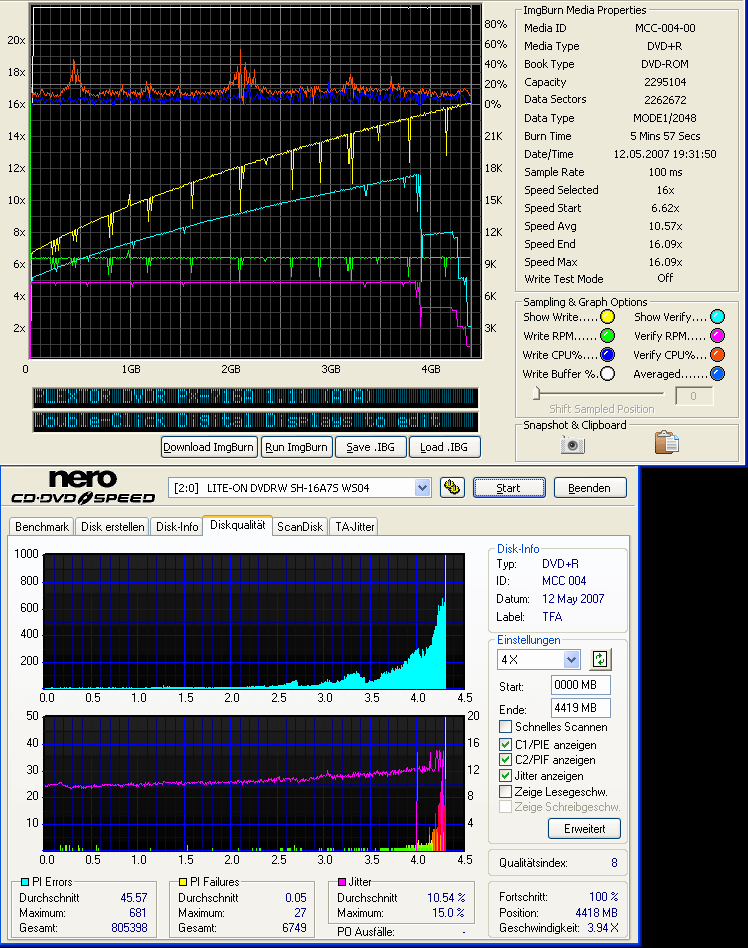Toggle the green Write RPM indicator
Image resolution: width=748 pixels, height=948 pixels.
(x=607, y=336)
